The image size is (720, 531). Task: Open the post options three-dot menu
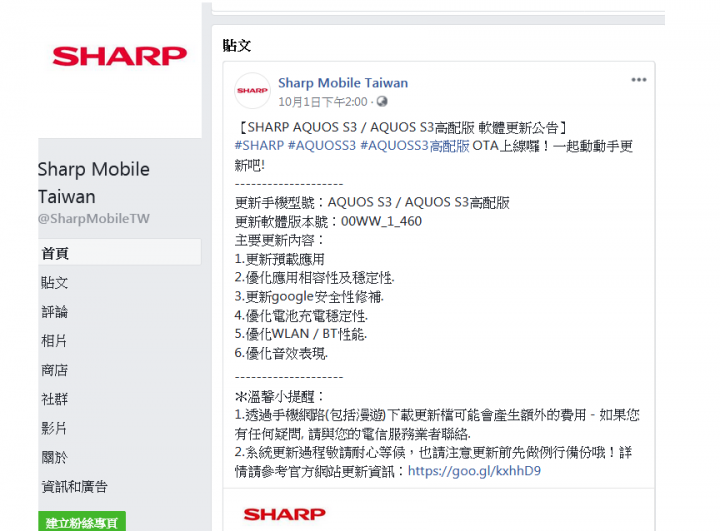[638, 80]
